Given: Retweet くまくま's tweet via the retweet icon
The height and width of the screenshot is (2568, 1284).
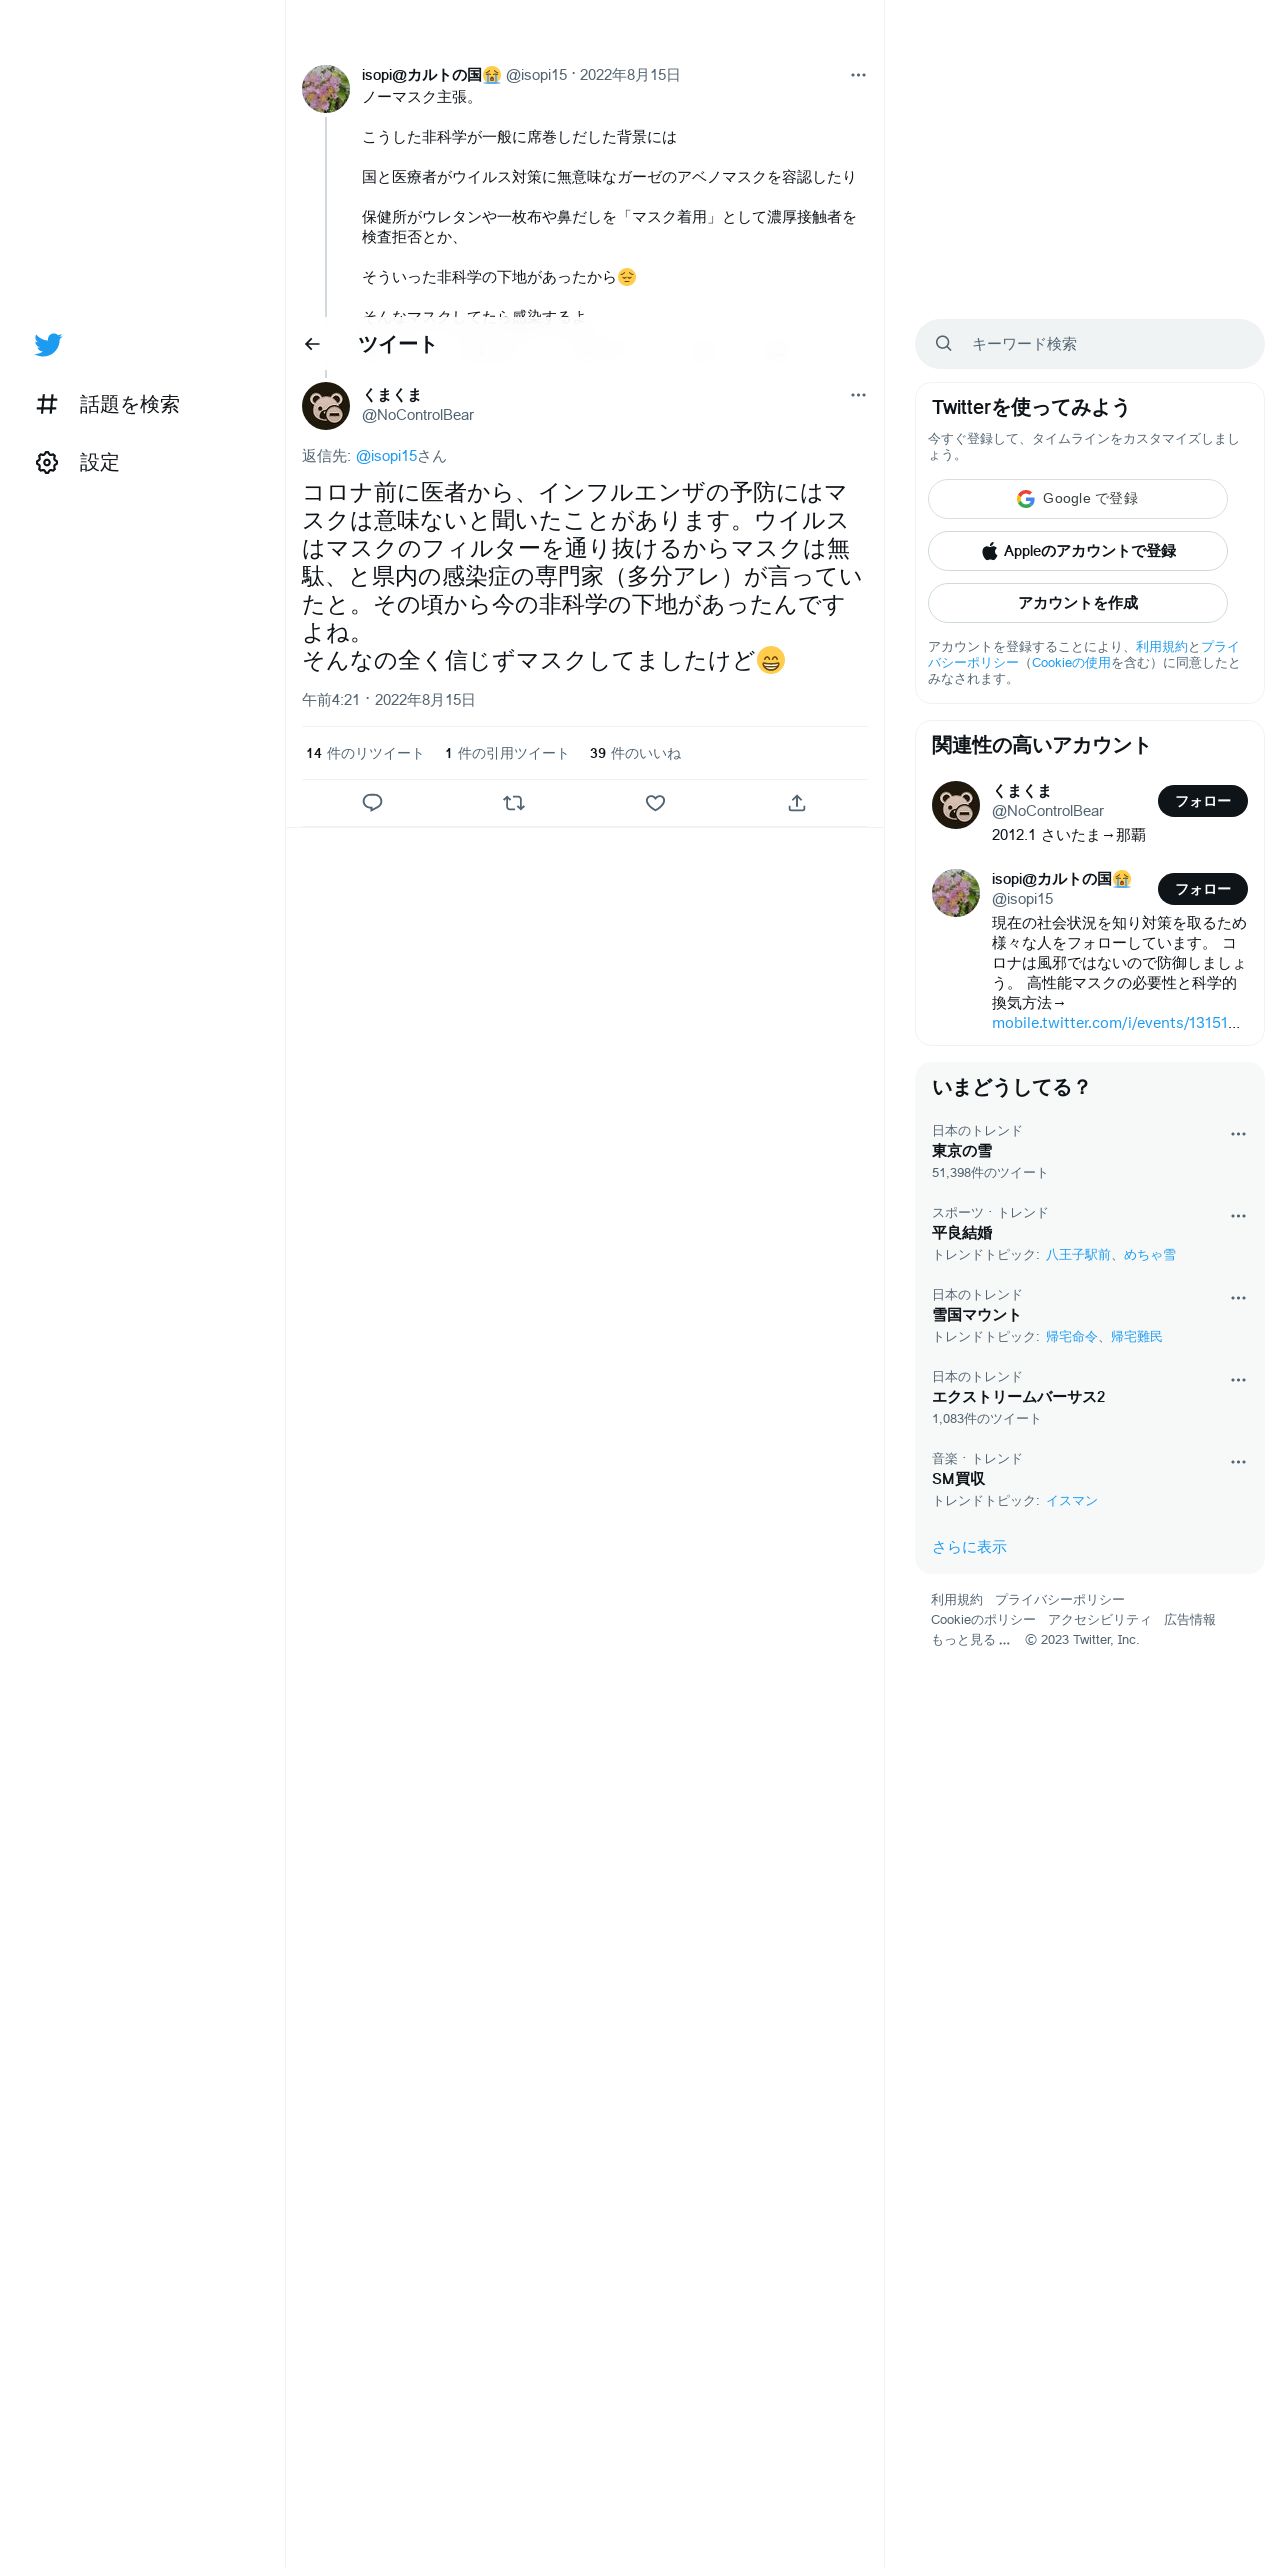Looking at the screenshot, I should [x=514, y=803].
